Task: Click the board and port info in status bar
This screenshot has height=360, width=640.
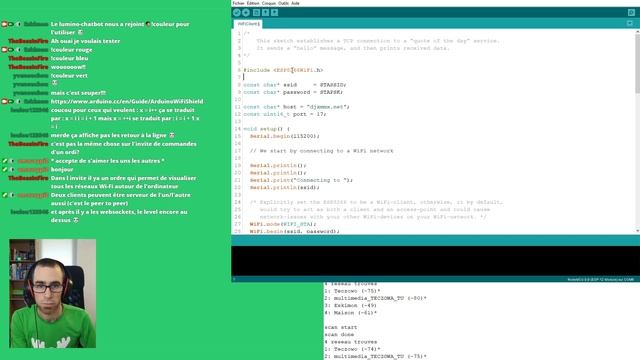Action: [x=600, y=280]
